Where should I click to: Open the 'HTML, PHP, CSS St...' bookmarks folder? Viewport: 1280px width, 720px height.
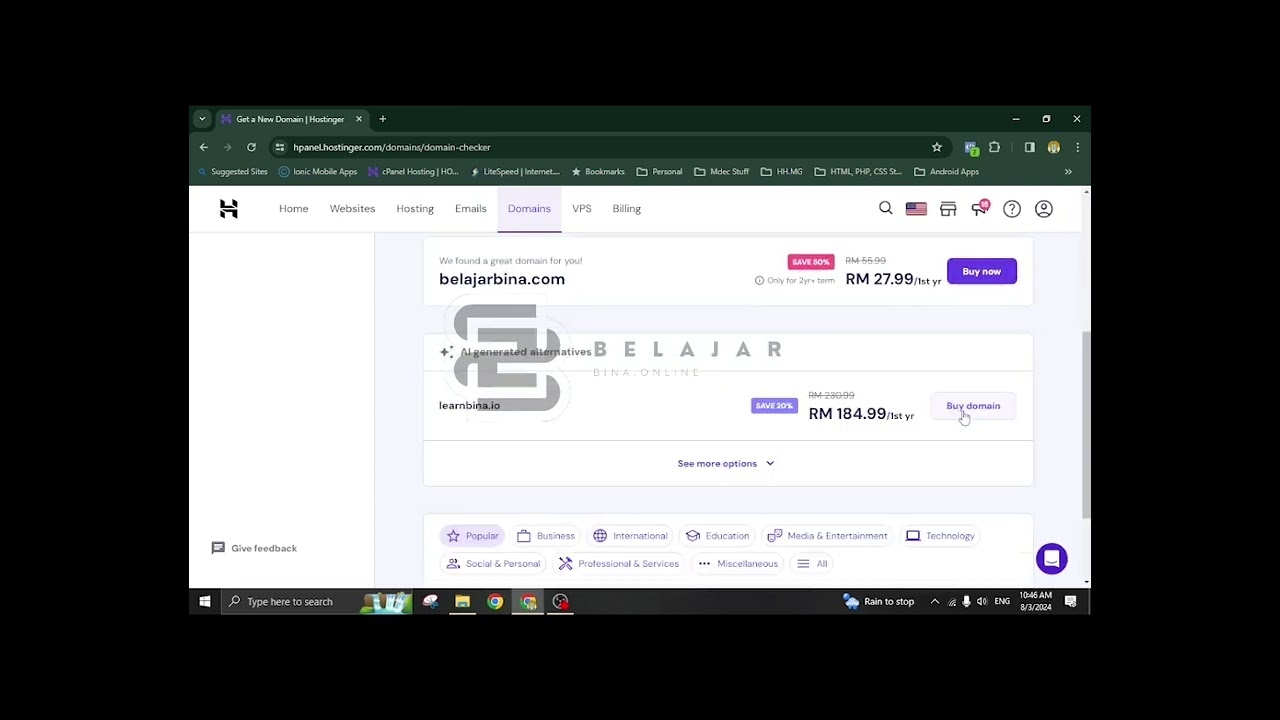tap(858, 172)
